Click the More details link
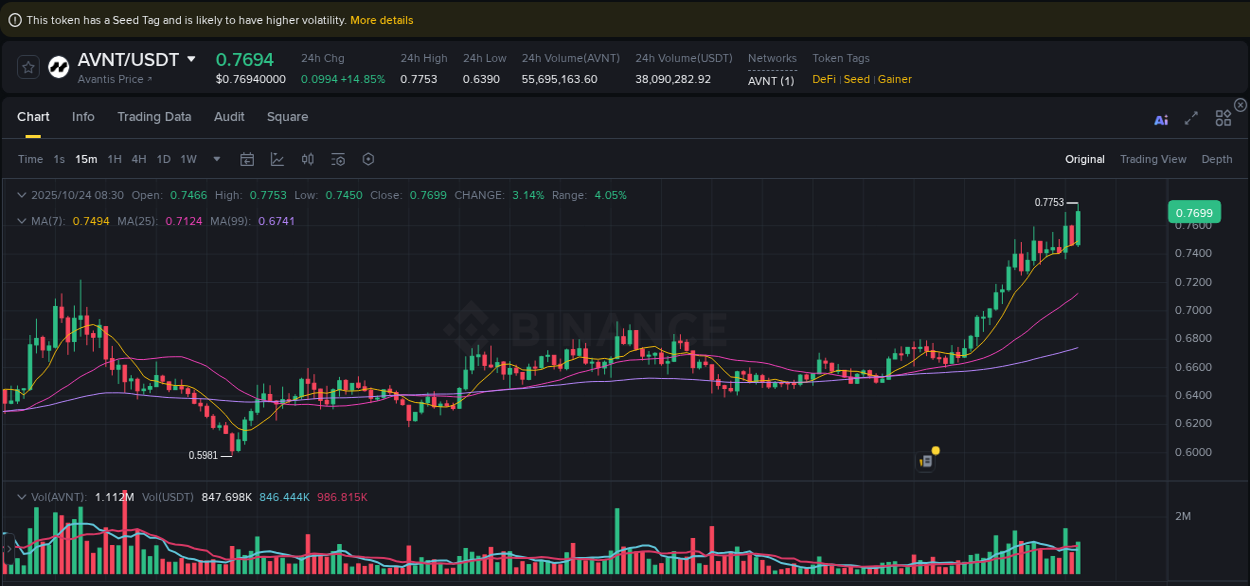This screenshot has height=586, width=1250. (x=380, y=20)
